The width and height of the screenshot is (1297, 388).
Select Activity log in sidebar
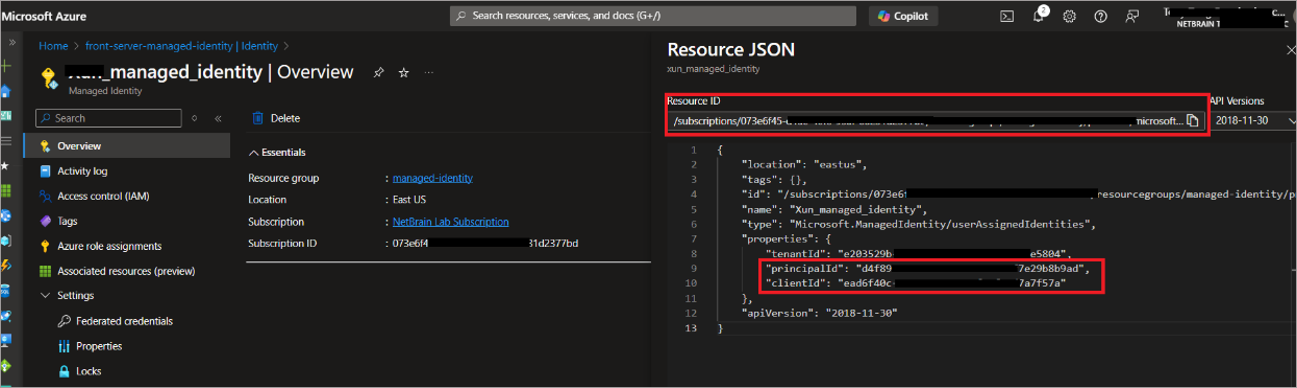tap(82, 171)
